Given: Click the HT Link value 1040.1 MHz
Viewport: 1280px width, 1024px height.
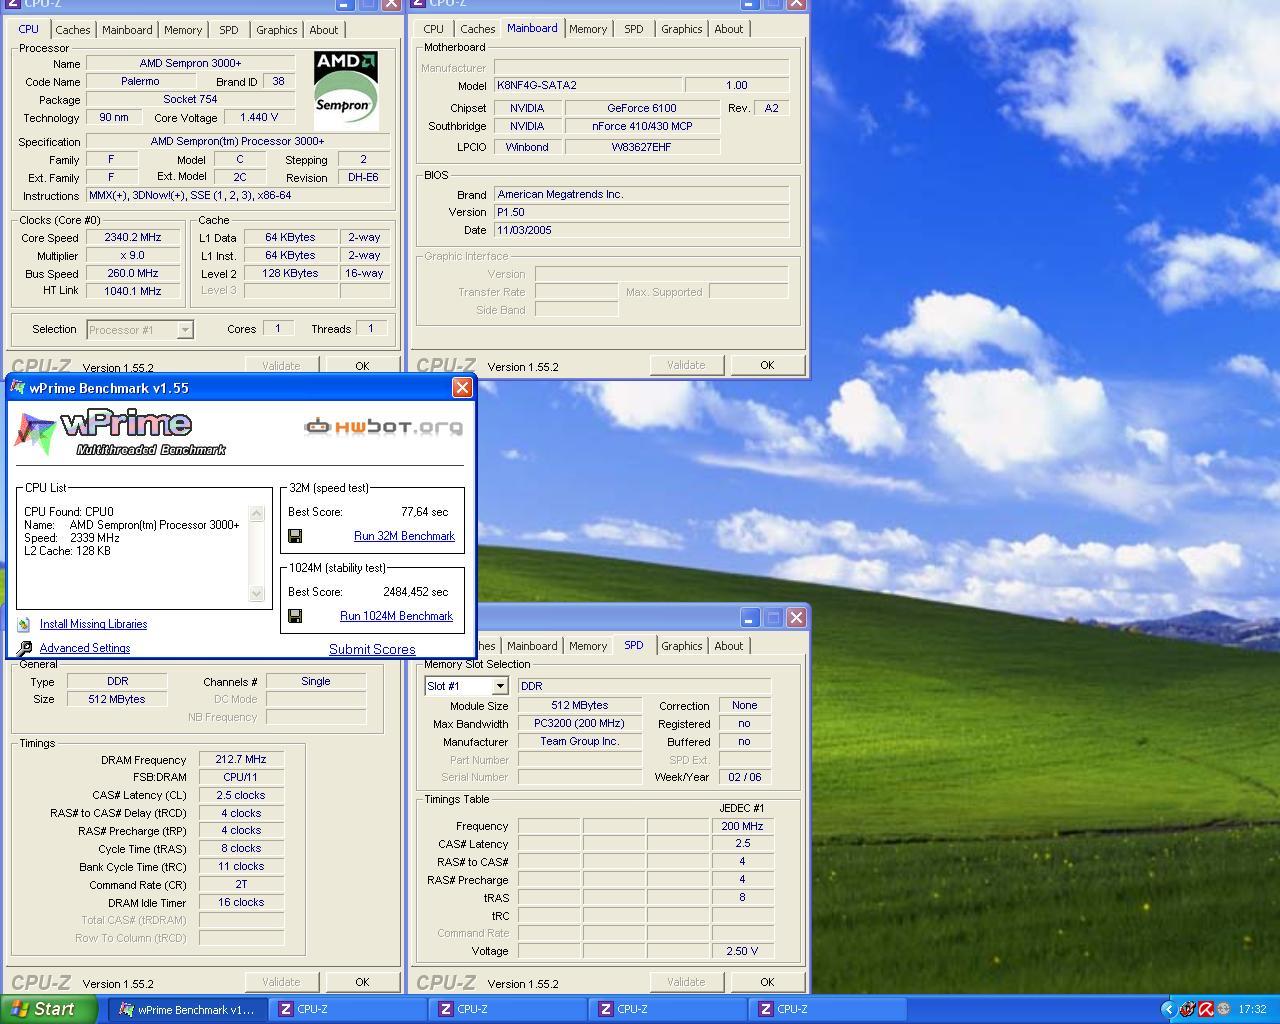Looking at the screenshot, I should click(x=132, y=292).
